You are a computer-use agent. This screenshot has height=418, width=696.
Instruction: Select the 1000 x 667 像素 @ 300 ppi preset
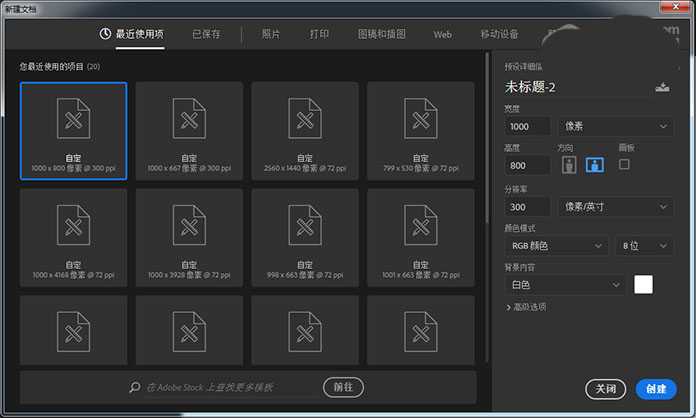coord(190,131)
